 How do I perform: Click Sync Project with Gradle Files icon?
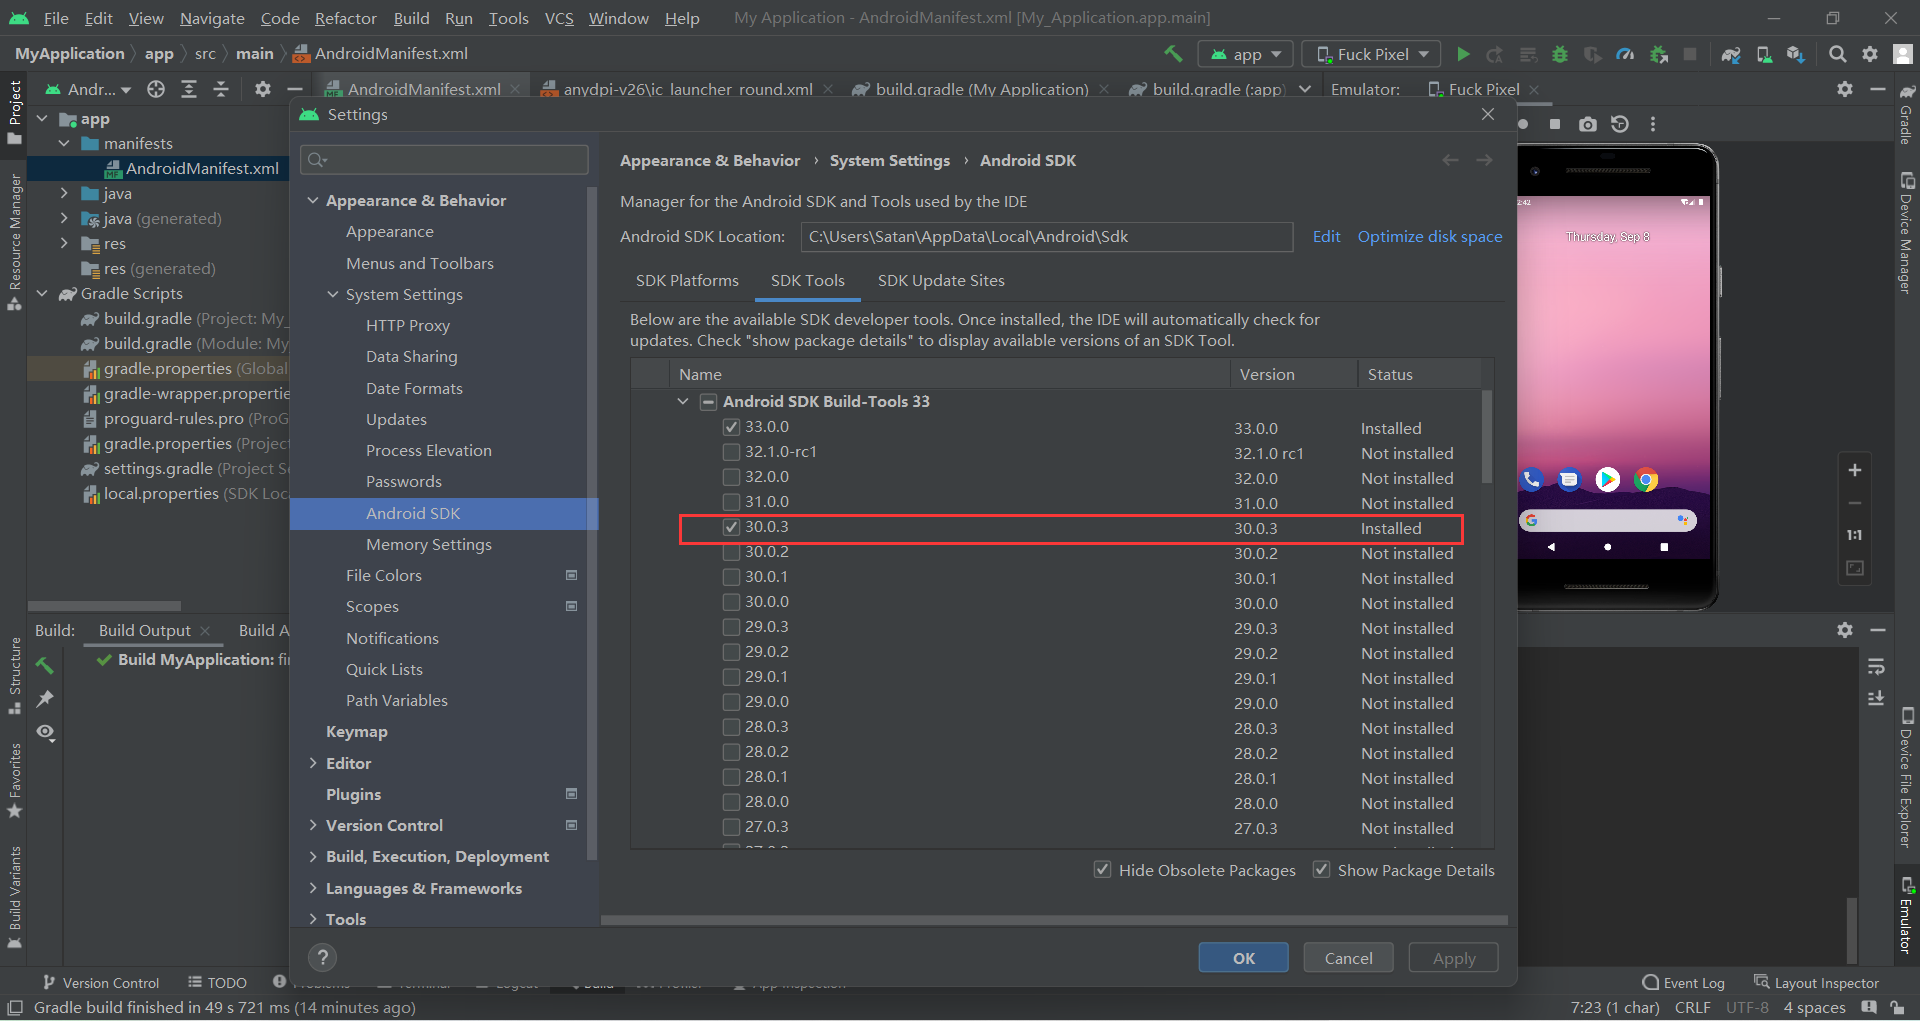[x=1731, y=54]
